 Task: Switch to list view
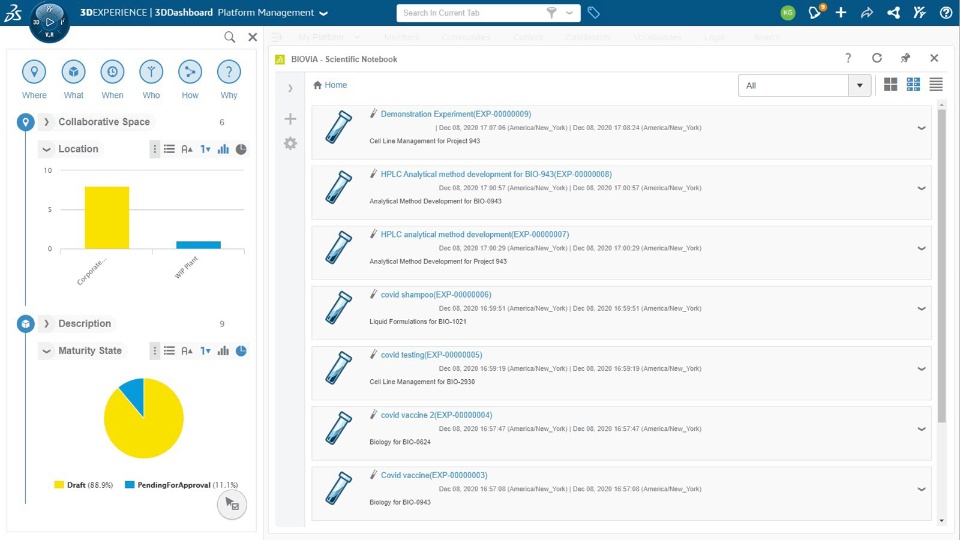936,85
